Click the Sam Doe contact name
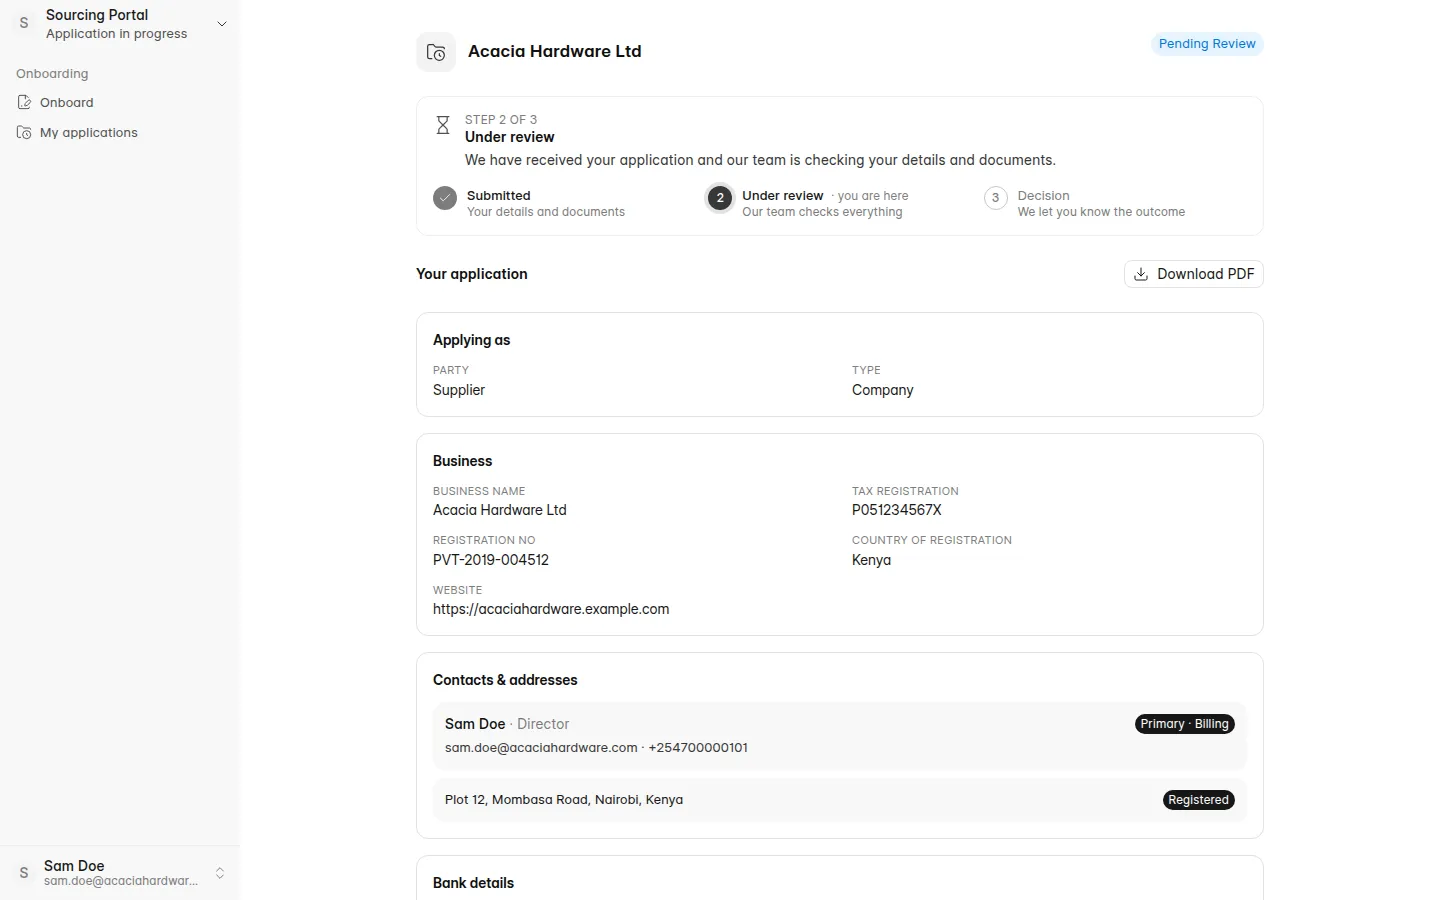 click(475, 724)
